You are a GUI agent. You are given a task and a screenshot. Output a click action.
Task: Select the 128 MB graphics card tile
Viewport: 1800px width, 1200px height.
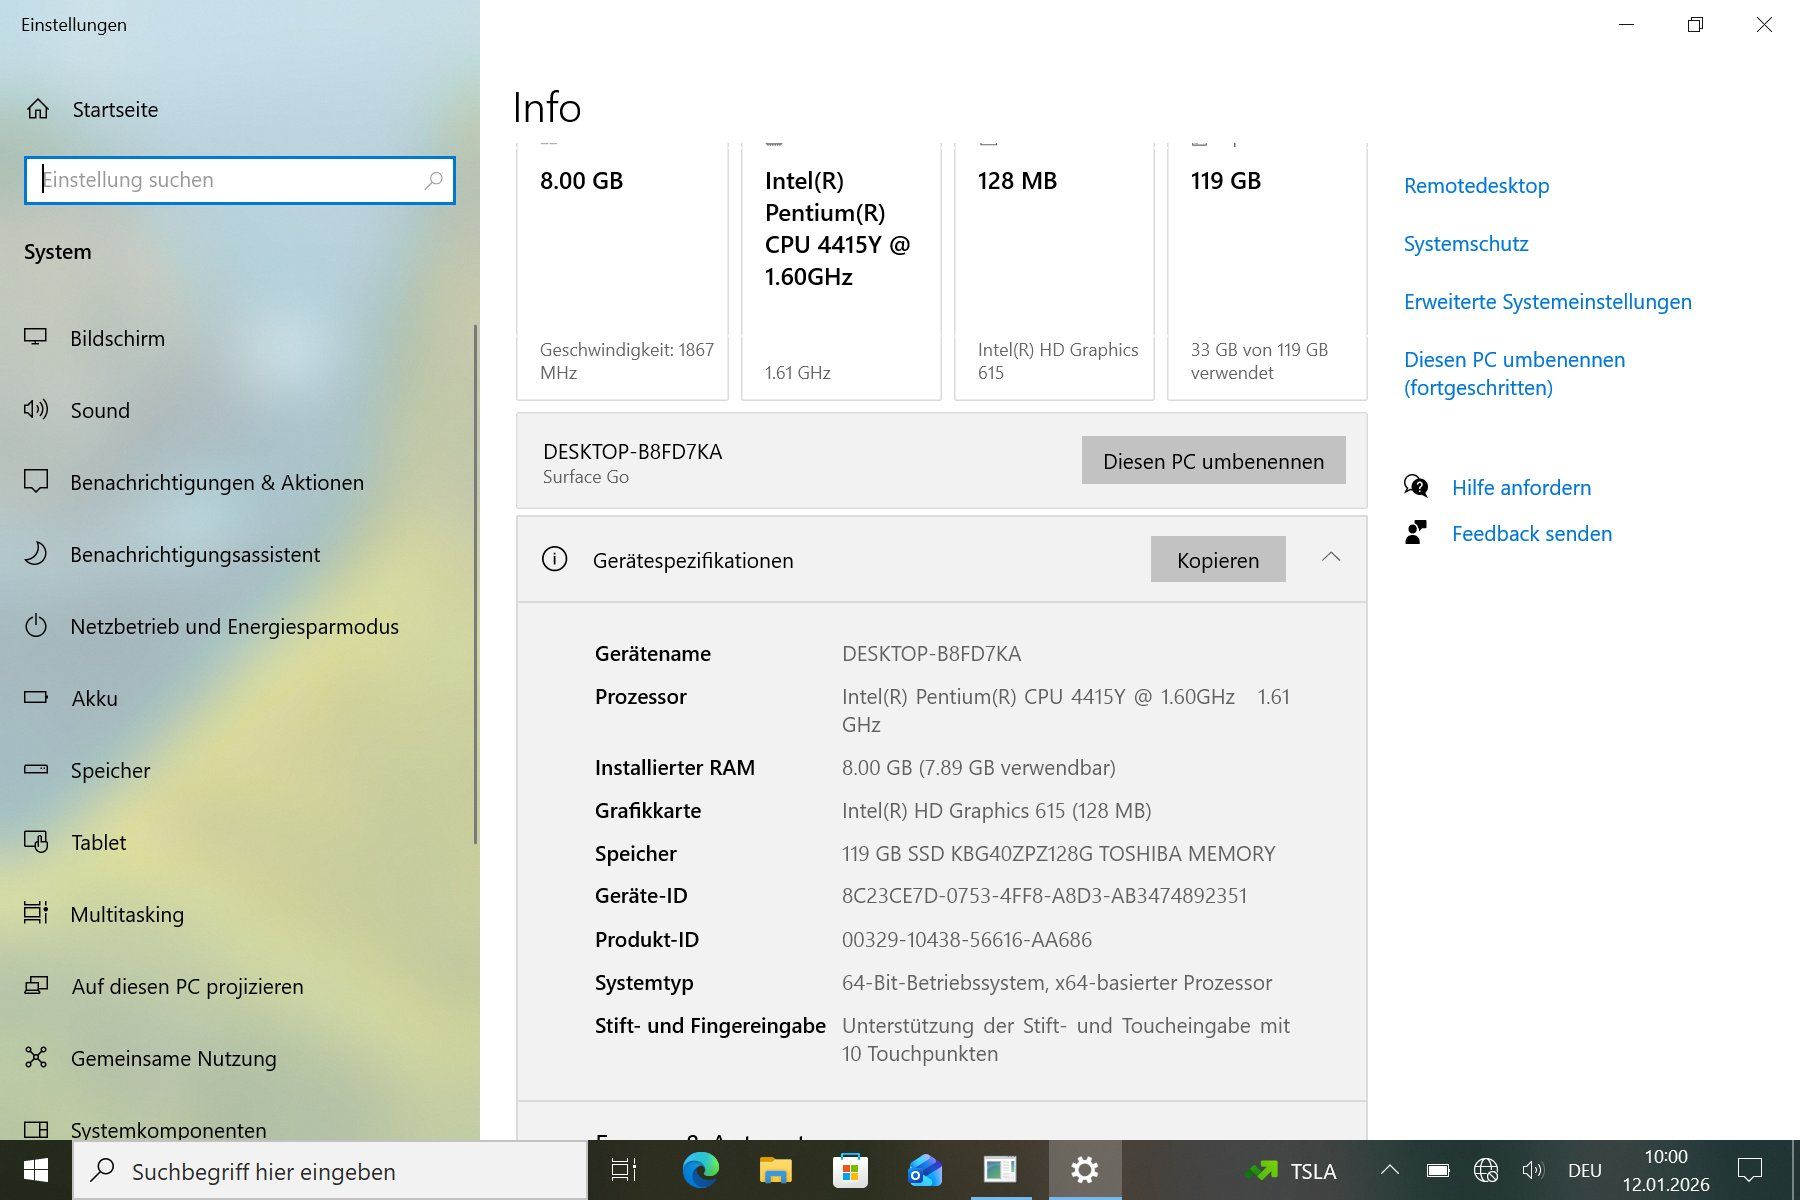click(1054, 270)
